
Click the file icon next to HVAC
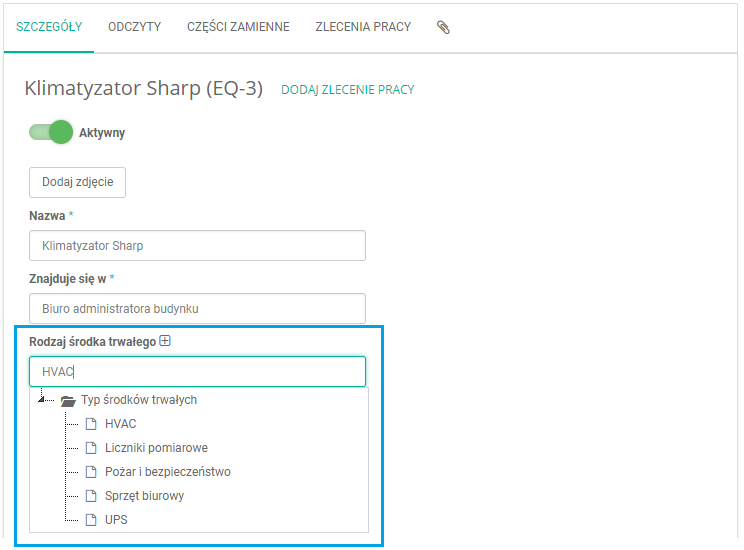tap(91, 424)
